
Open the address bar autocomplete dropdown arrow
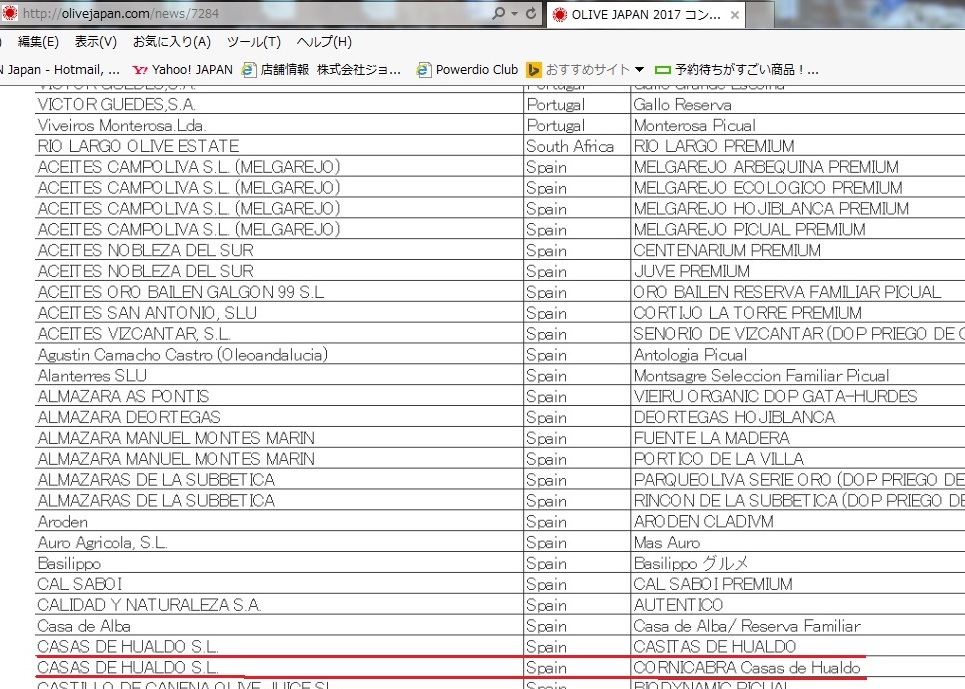[515, 14]
